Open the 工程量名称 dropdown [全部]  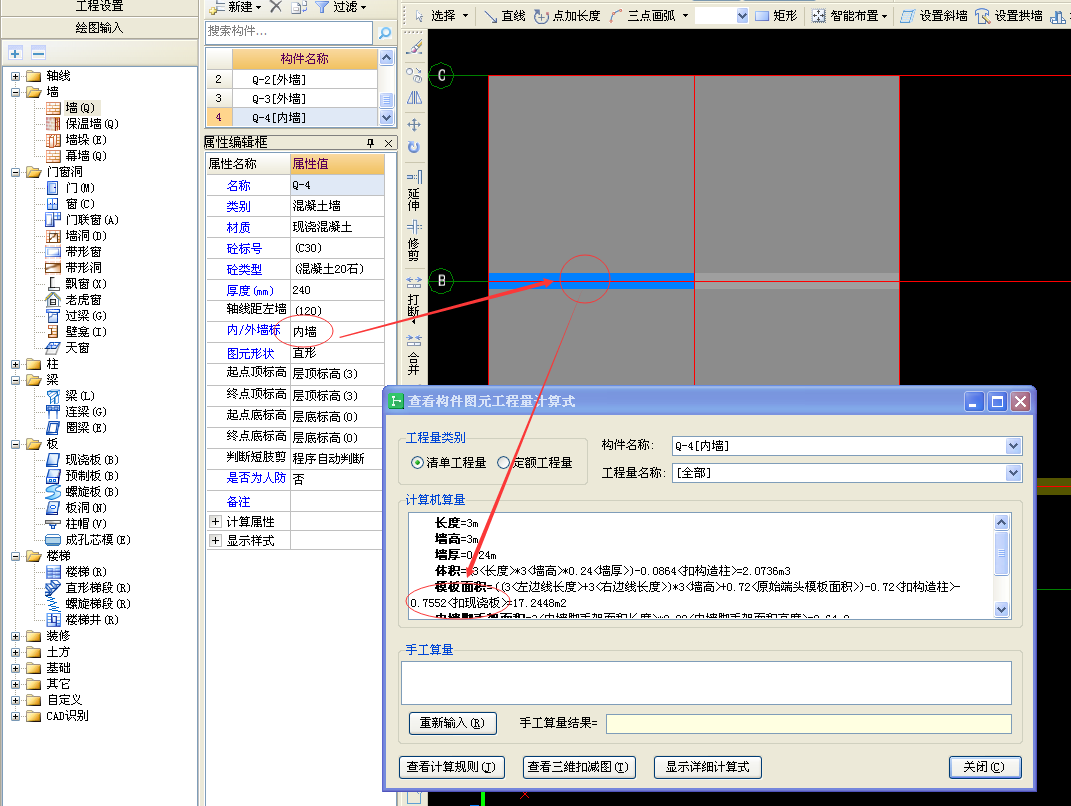[x=1013, y=473]
